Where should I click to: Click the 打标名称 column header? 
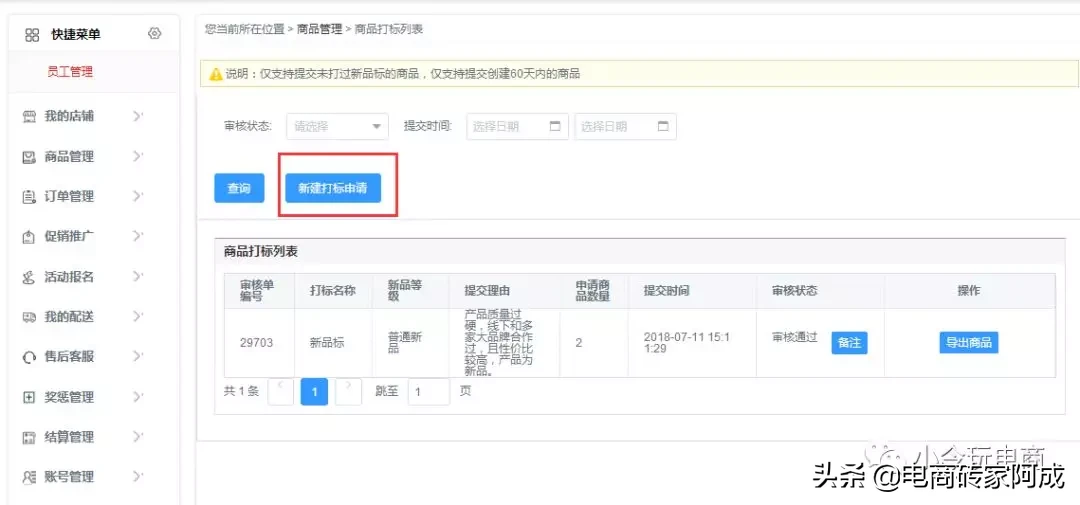click(x=333, y=291)
